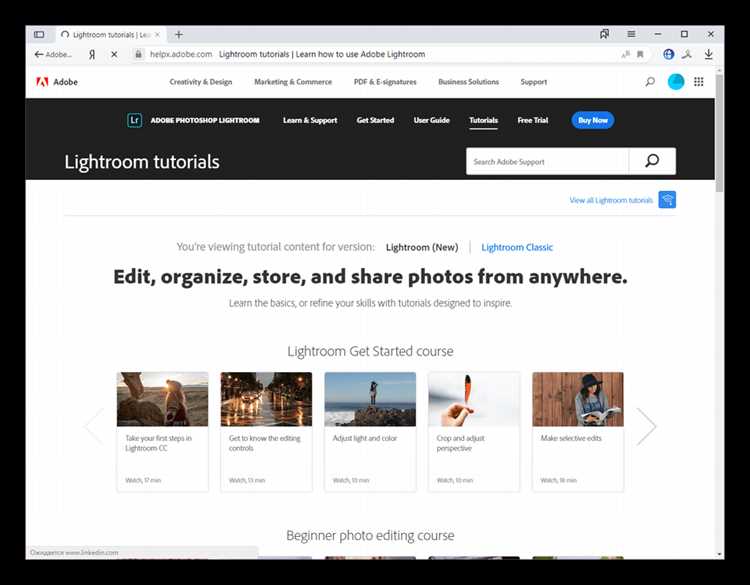Open 'Take your first steps' tutorial thumbnail
This screenshot has height=585, width=750.
coord(163,399)
